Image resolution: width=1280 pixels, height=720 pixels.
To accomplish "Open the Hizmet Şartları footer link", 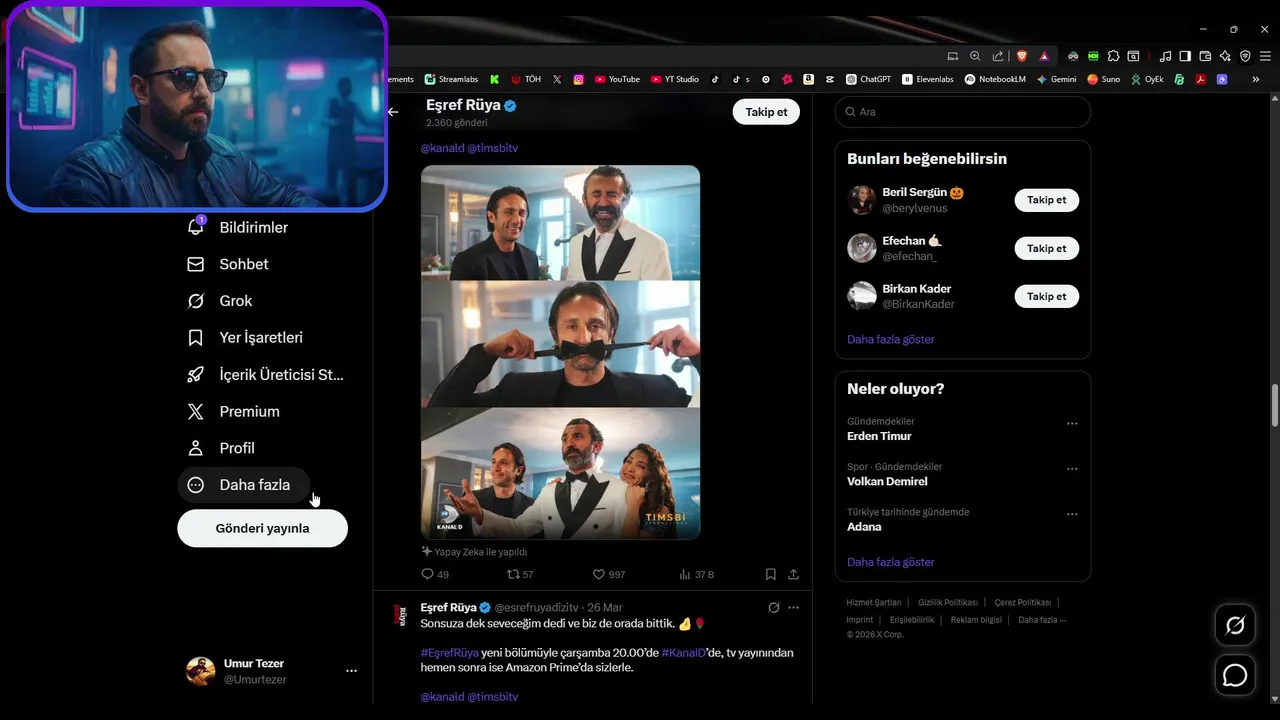I will [874, 603].
